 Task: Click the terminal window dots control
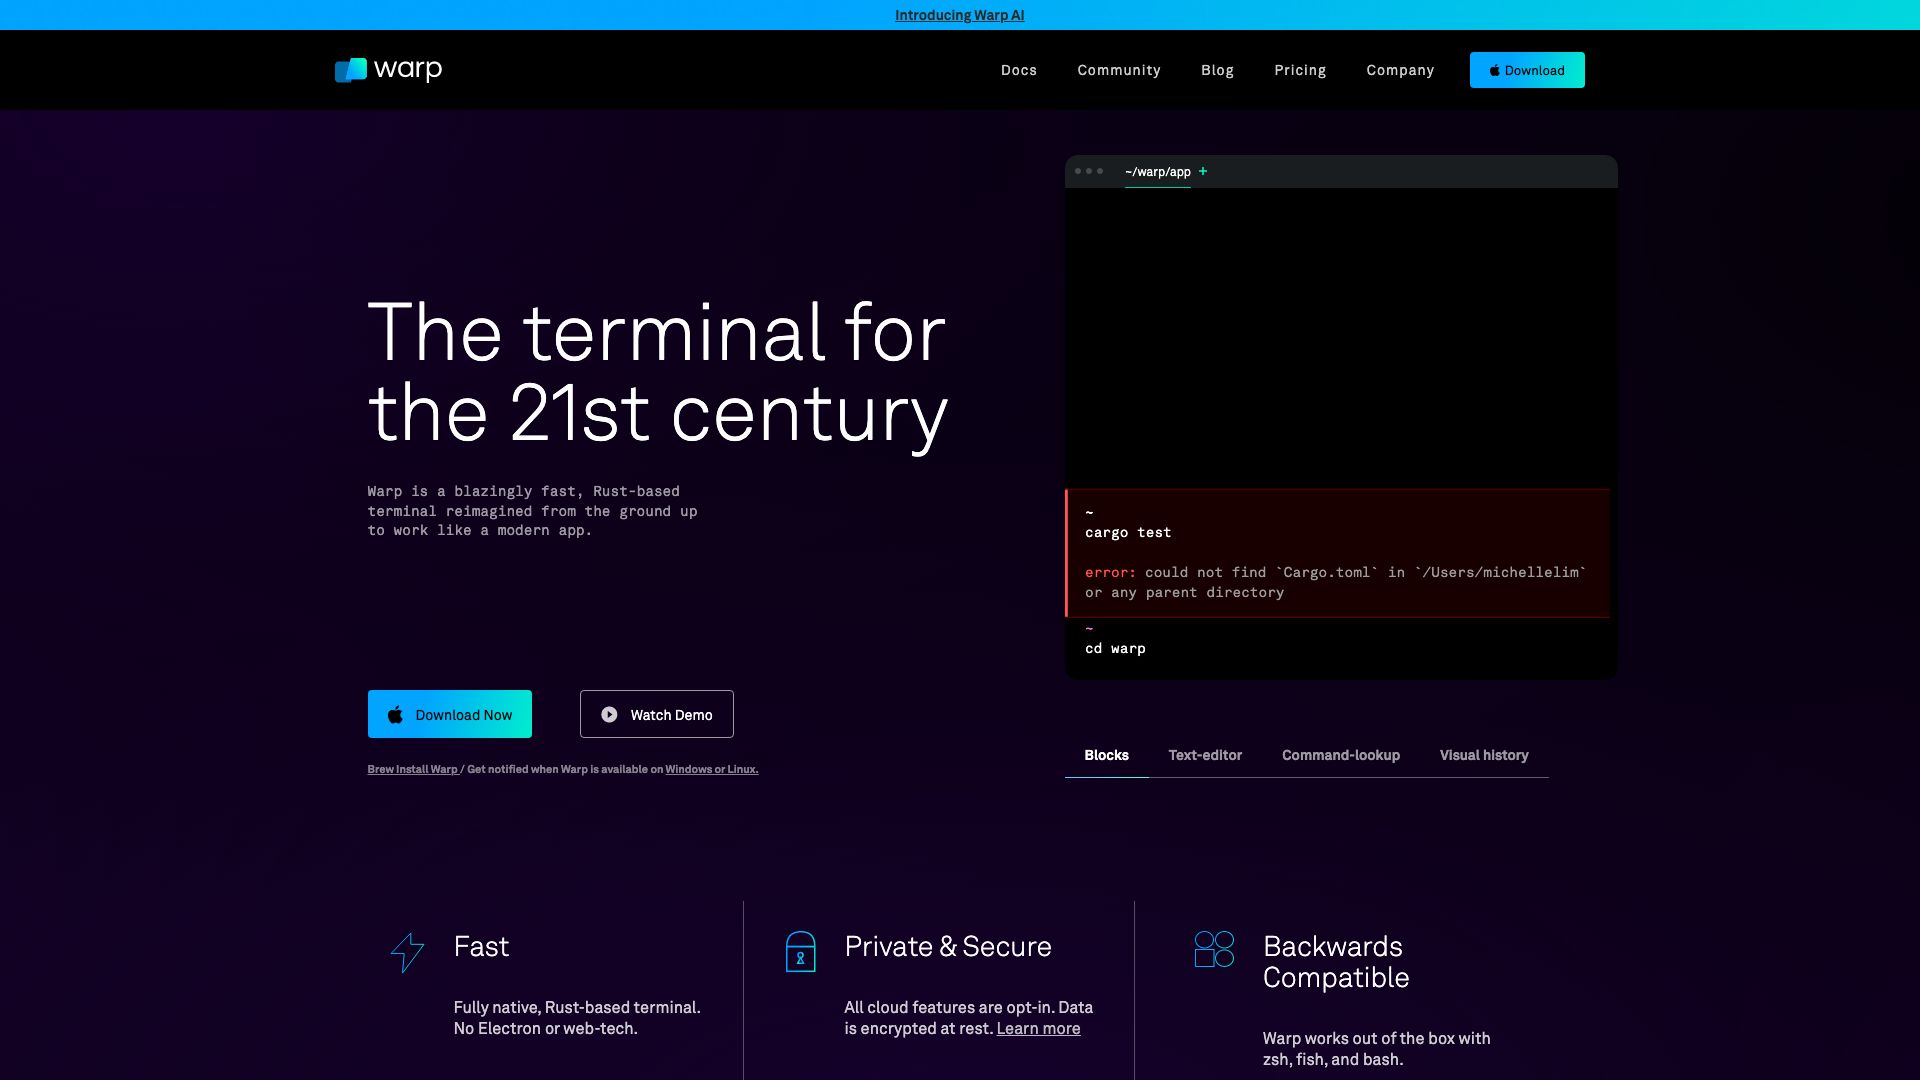[1088, 171]
